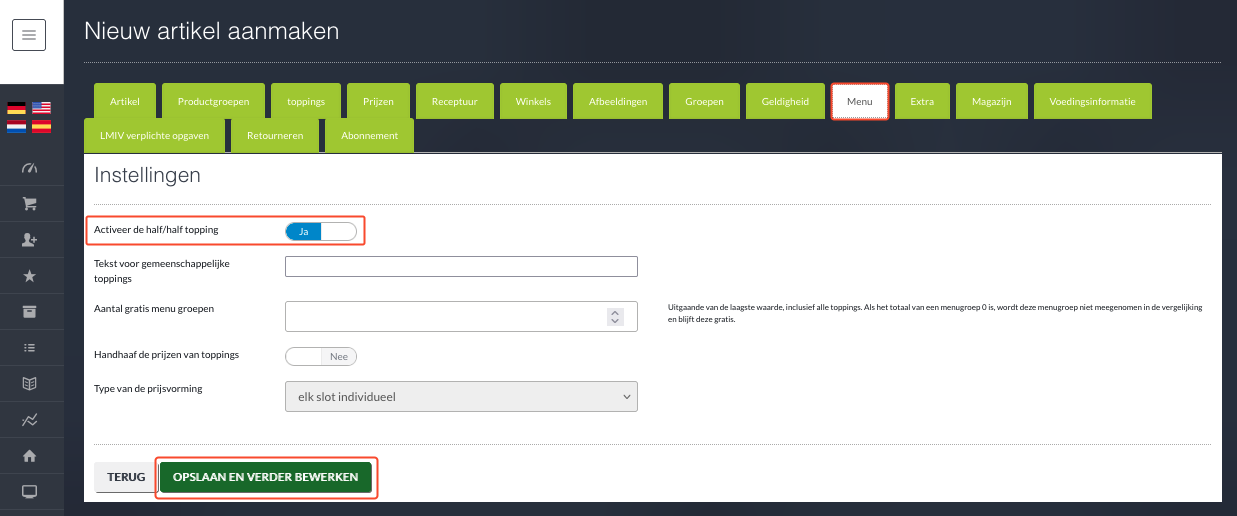Screen dimensions: 1237x516
Task: Switch to the Afbeeldingen tab
Action: (x=618, y=102)
